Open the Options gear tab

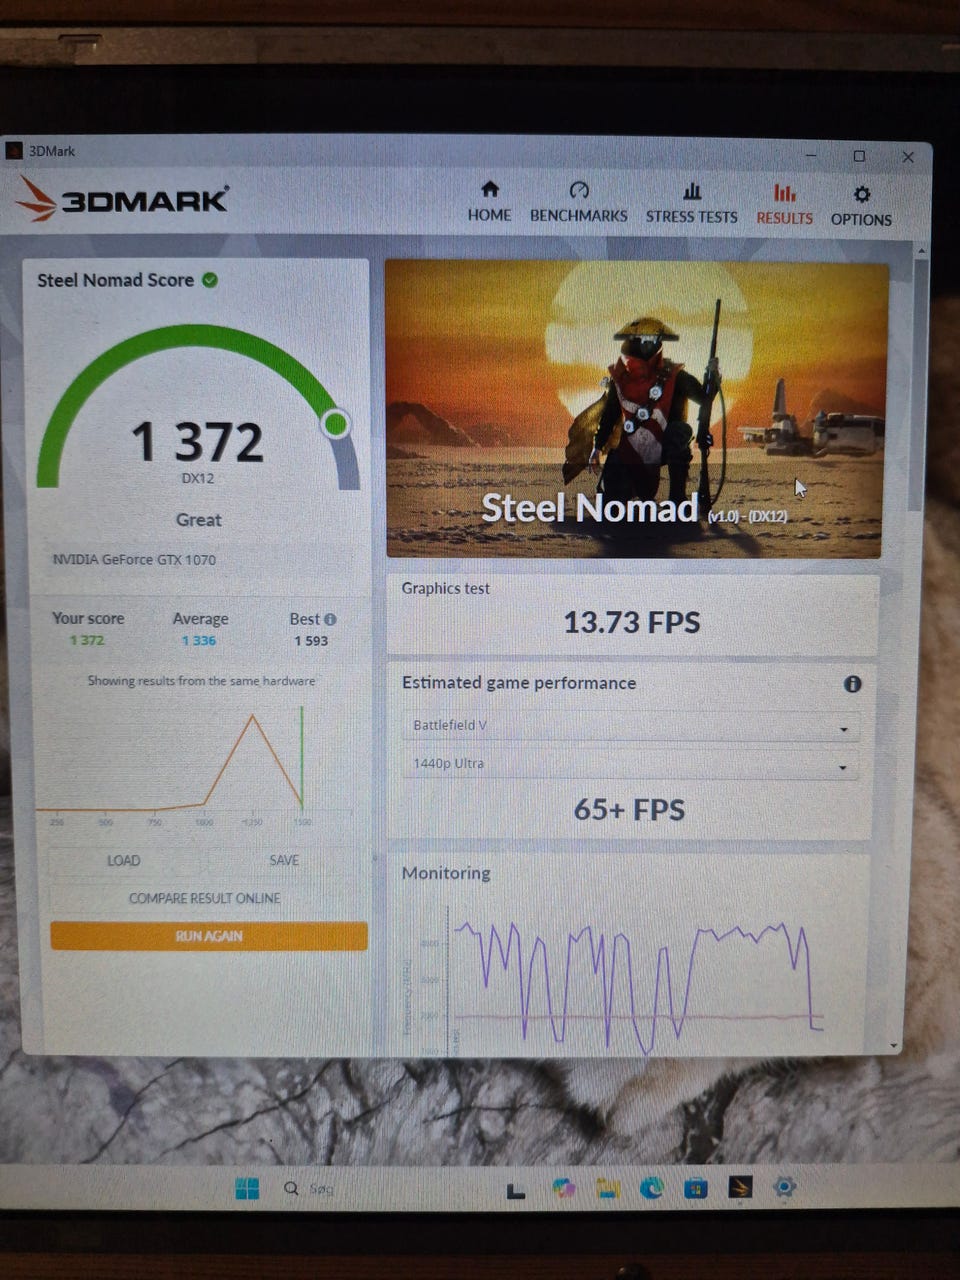point(861,206)
